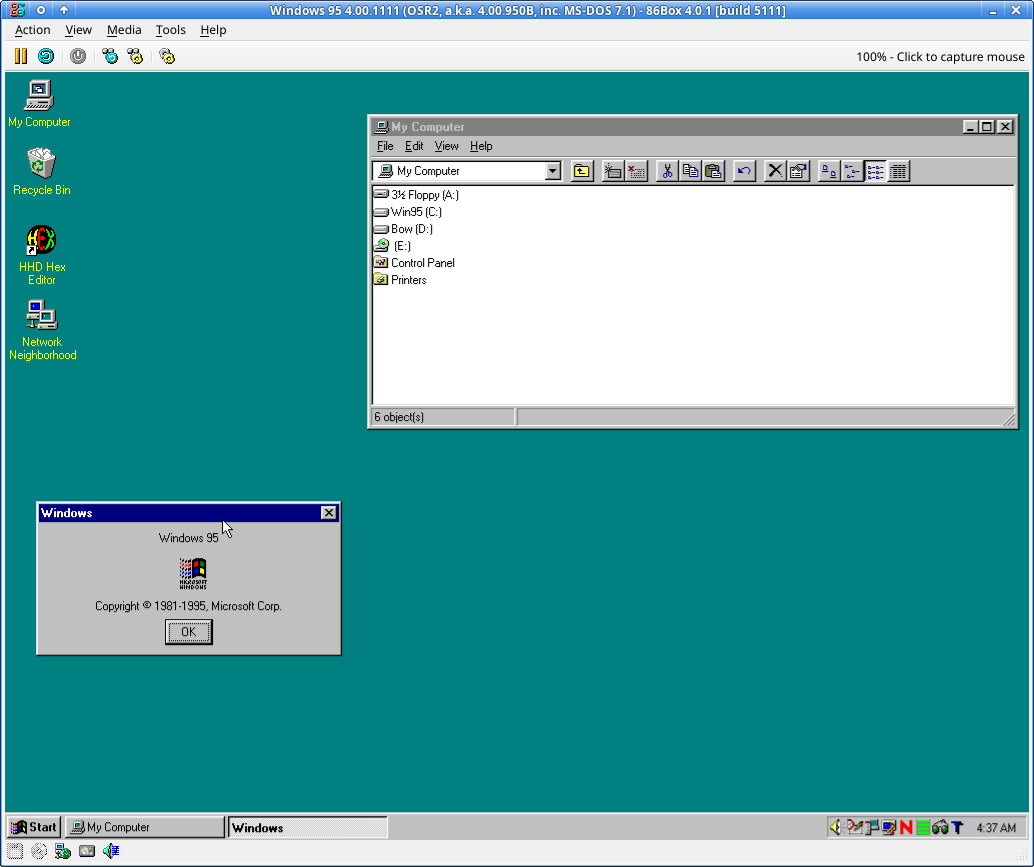
Task: Click the Start button
Action: point(34,827)
